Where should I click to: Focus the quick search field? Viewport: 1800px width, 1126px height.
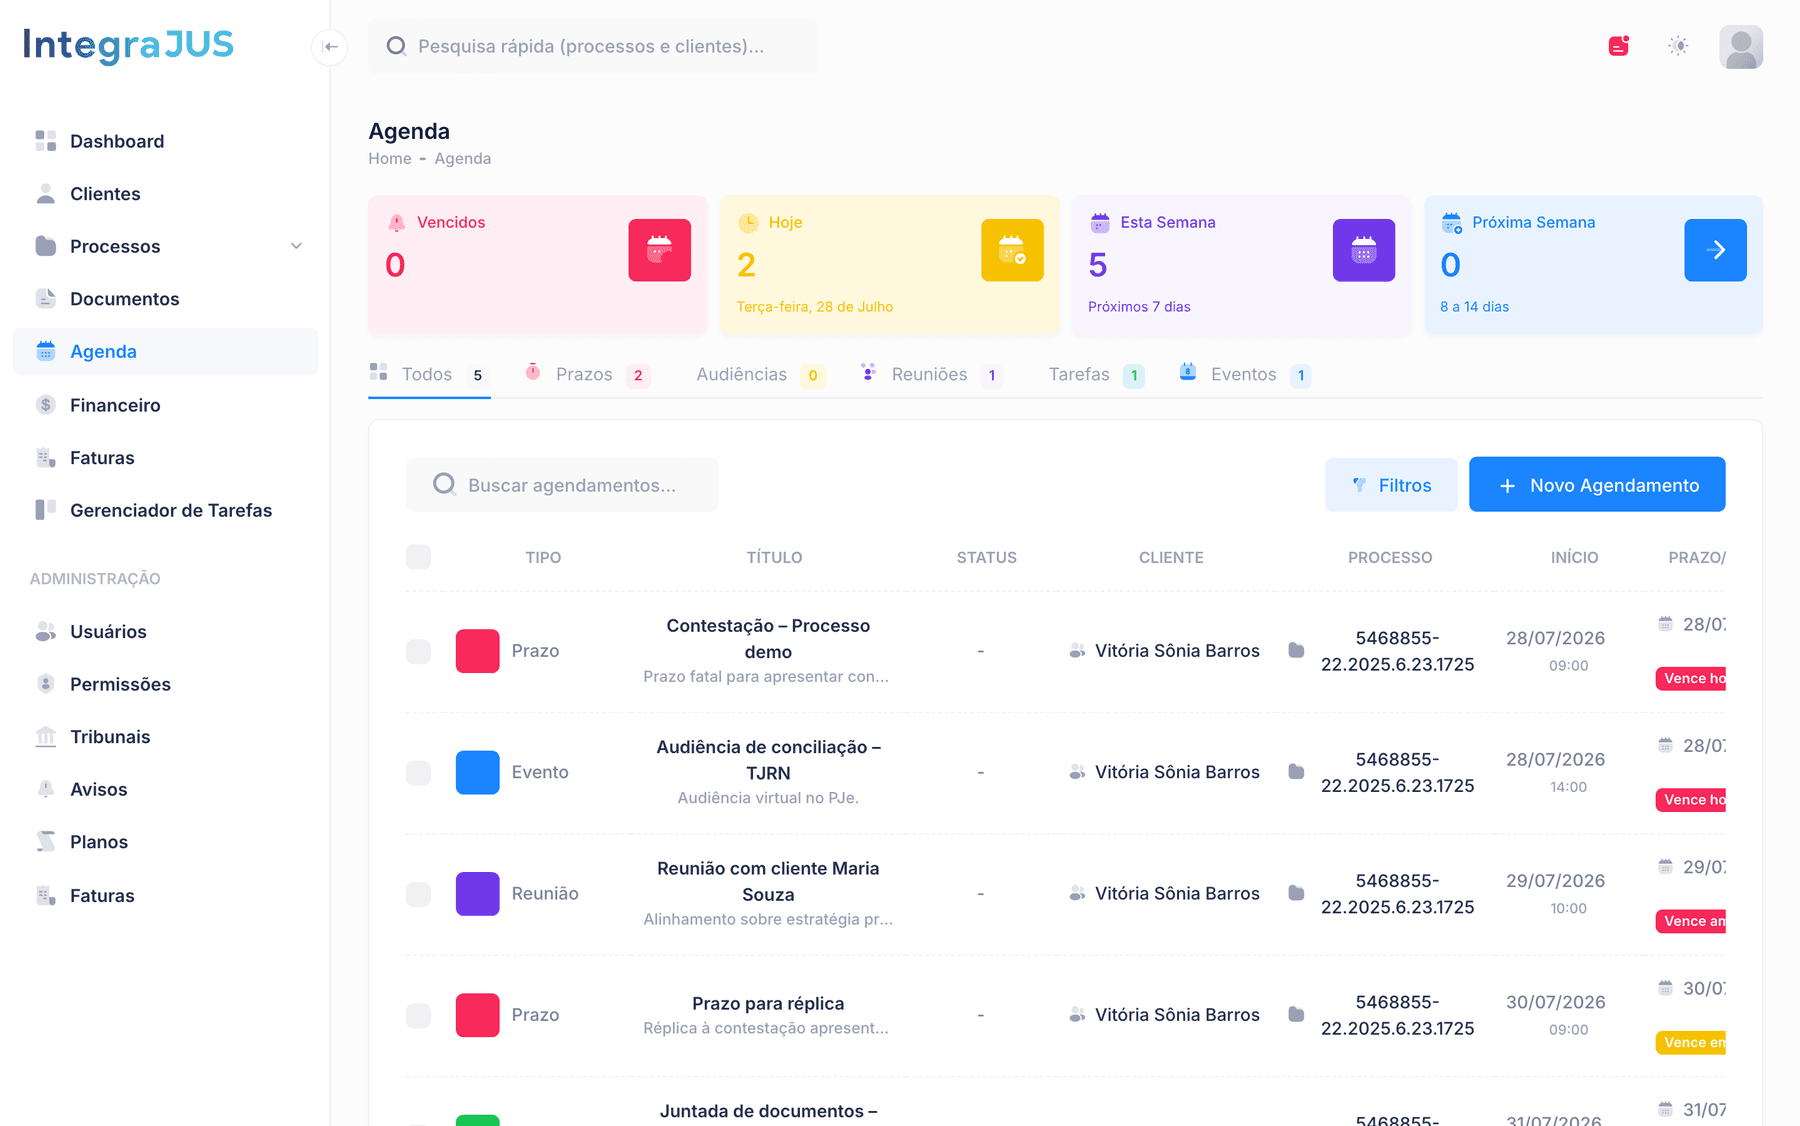593,46
